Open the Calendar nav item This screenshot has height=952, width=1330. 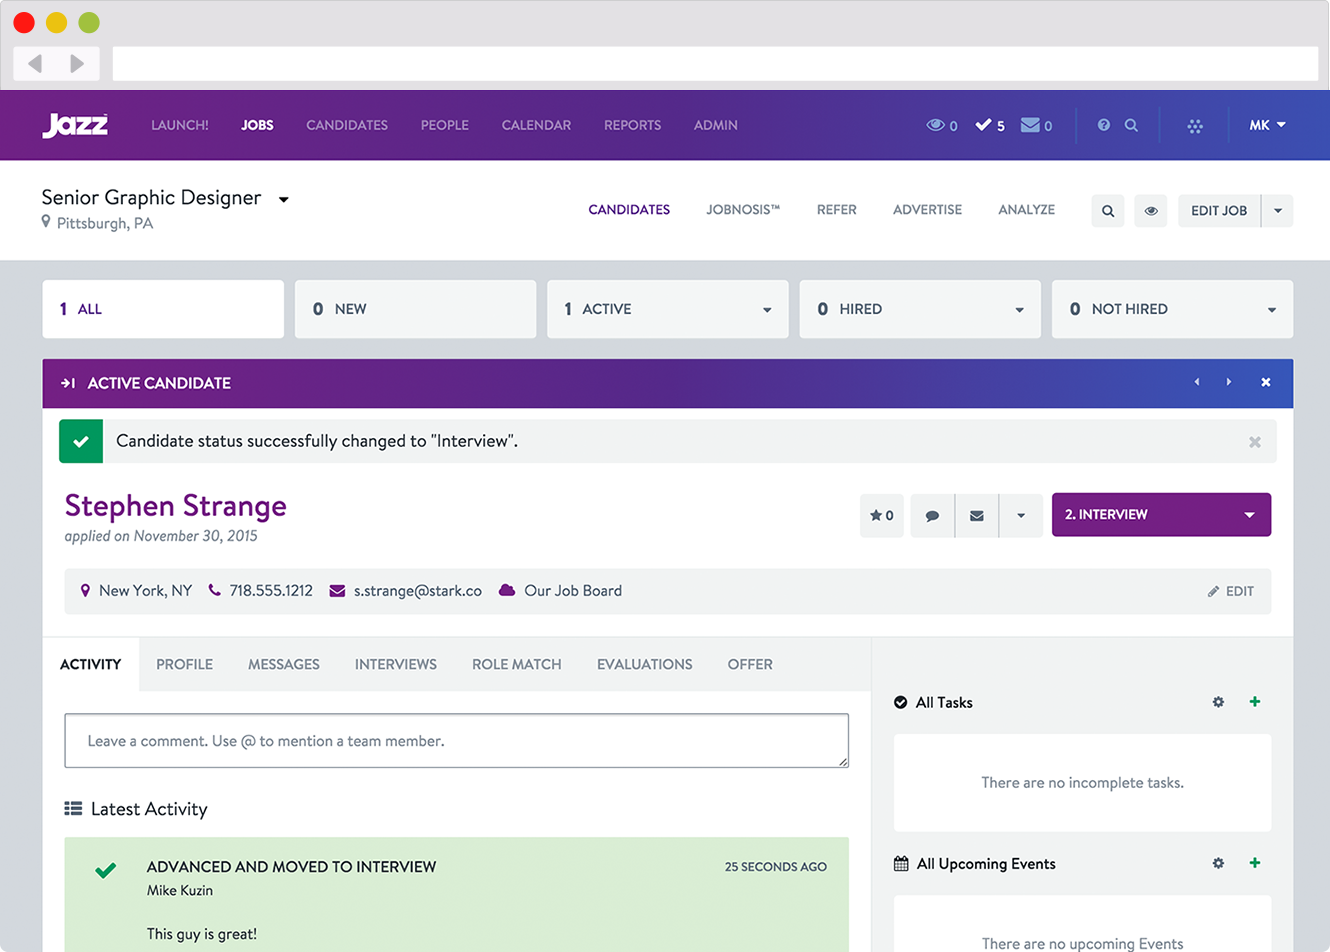pos(536,125)
